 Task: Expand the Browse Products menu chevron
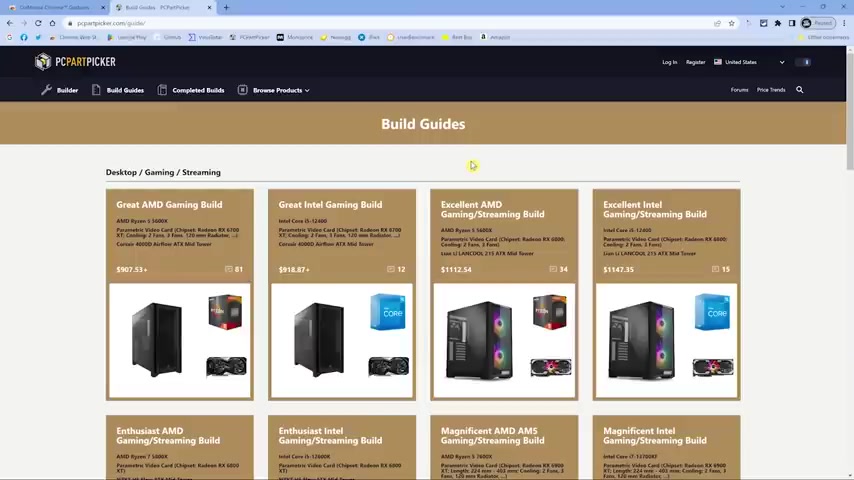click(x=307, y=90)
